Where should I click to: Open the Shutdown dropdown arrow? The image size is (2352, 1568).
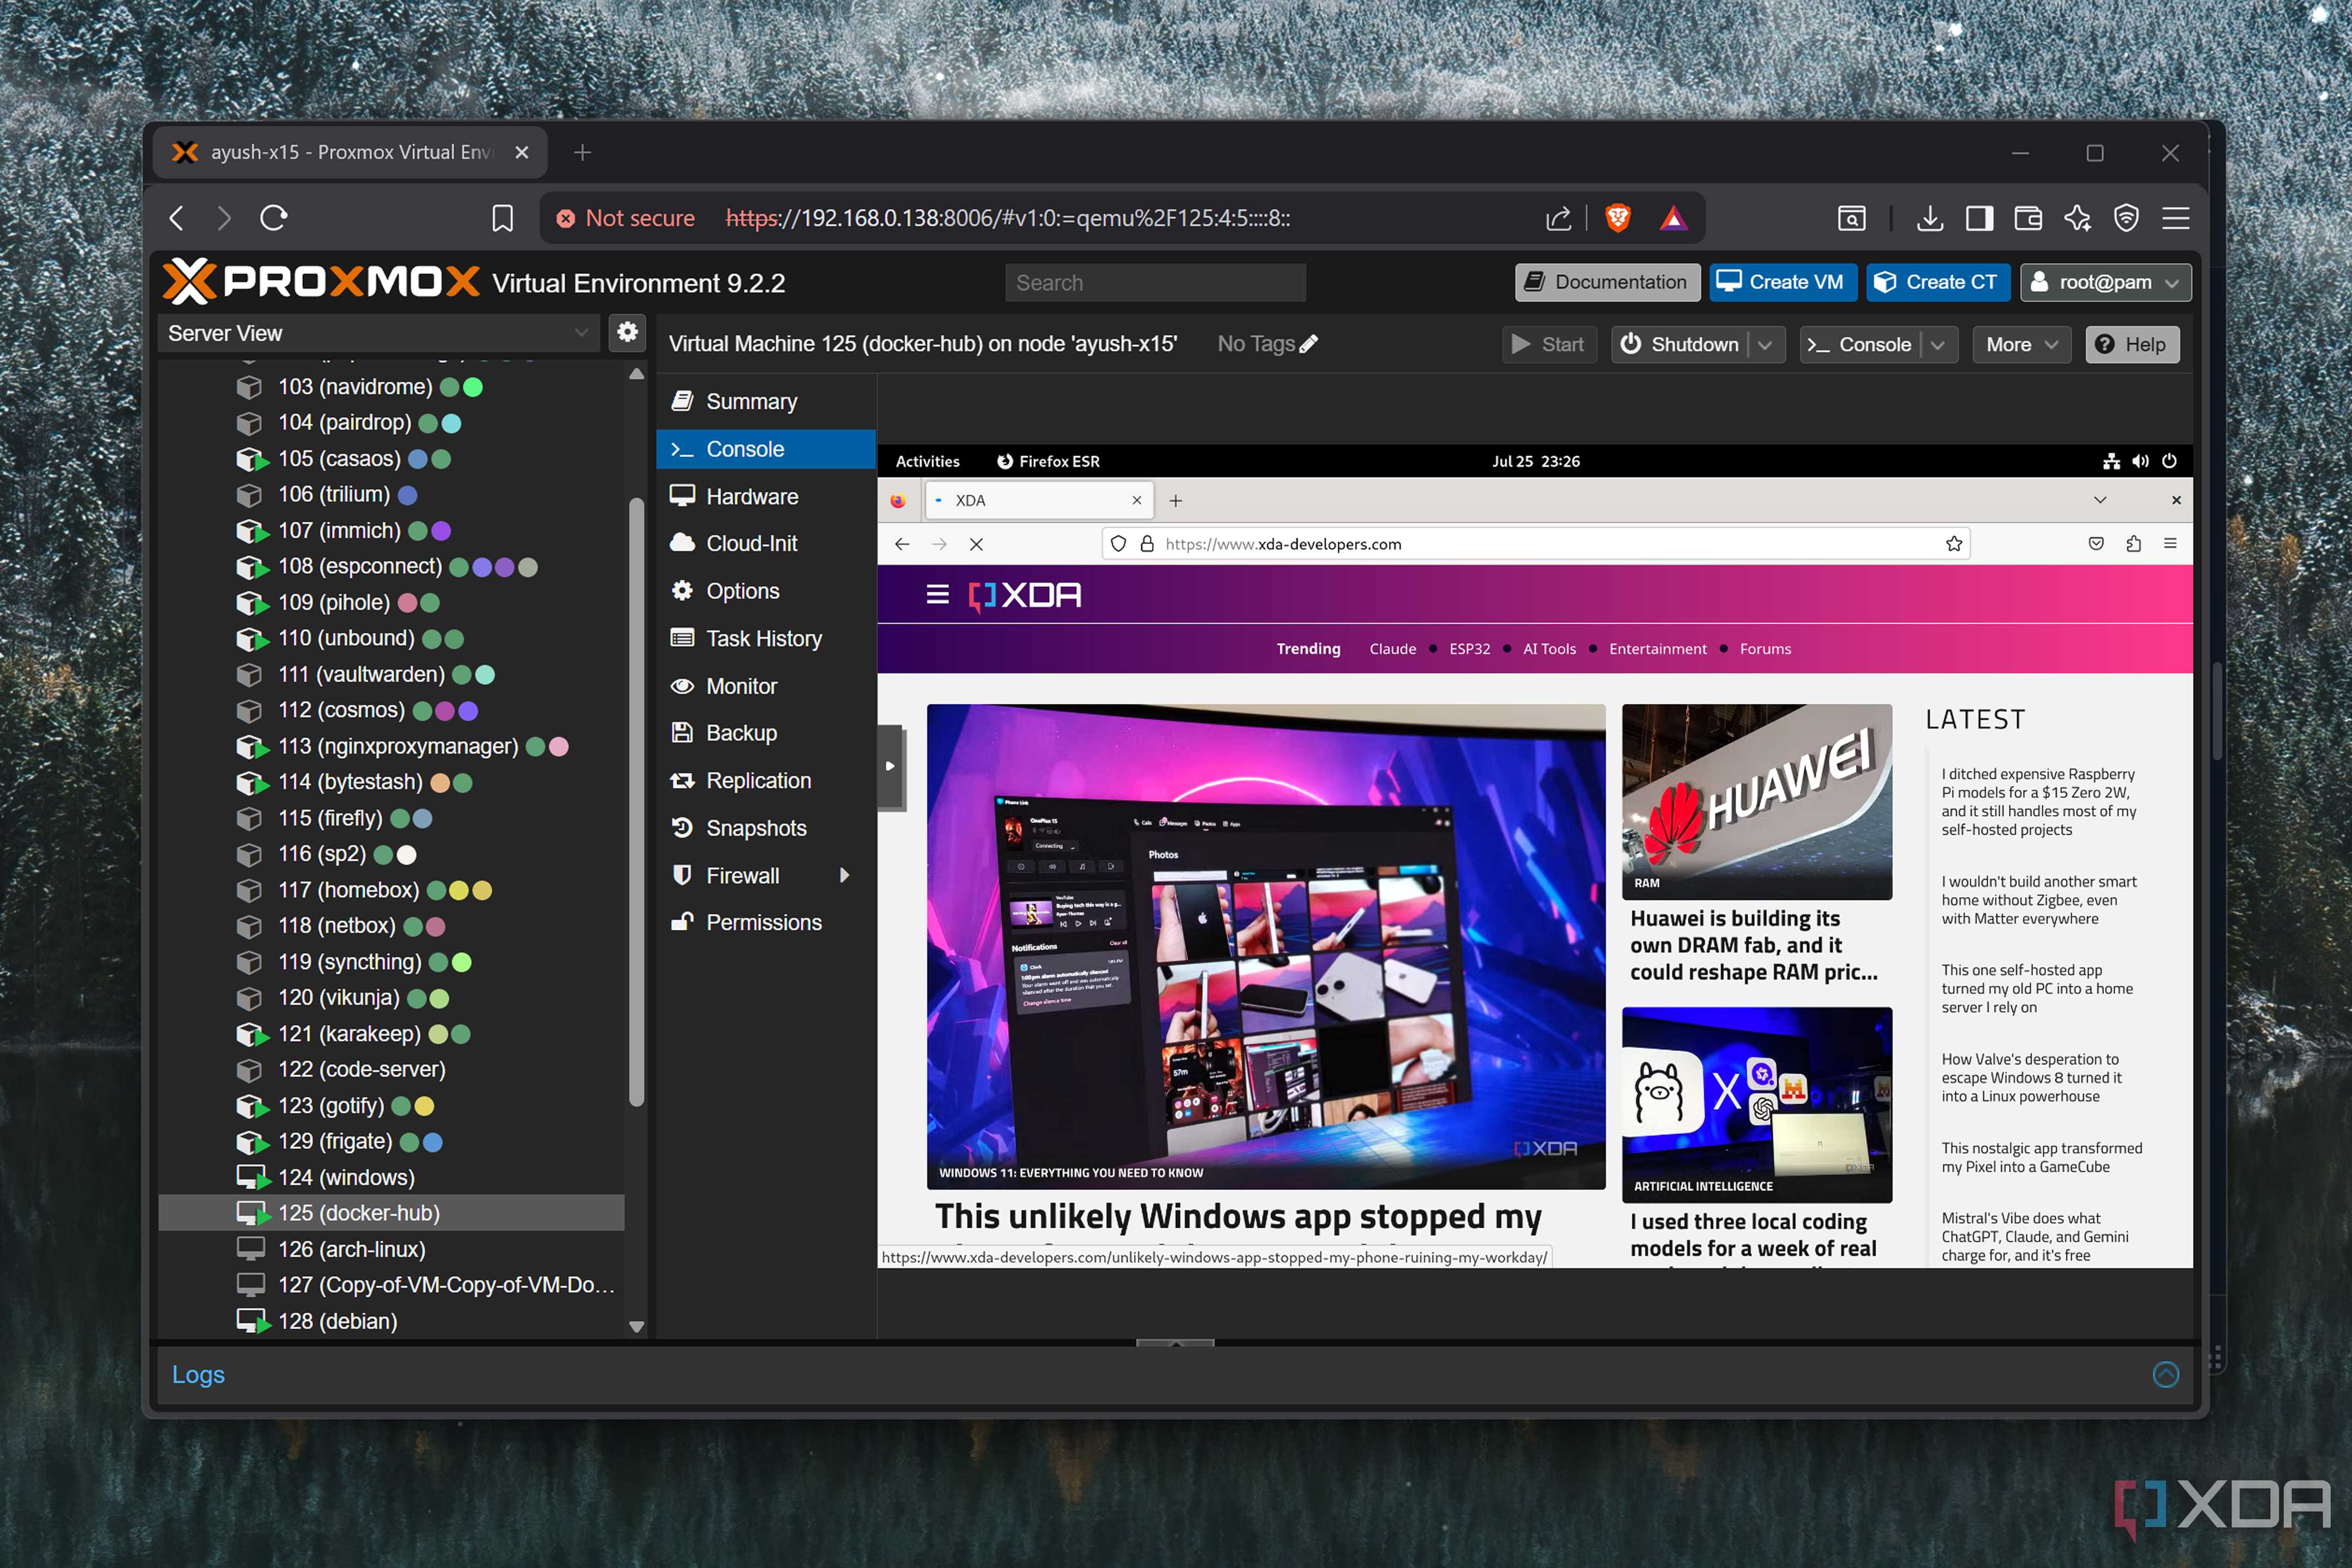point(1765,344)
